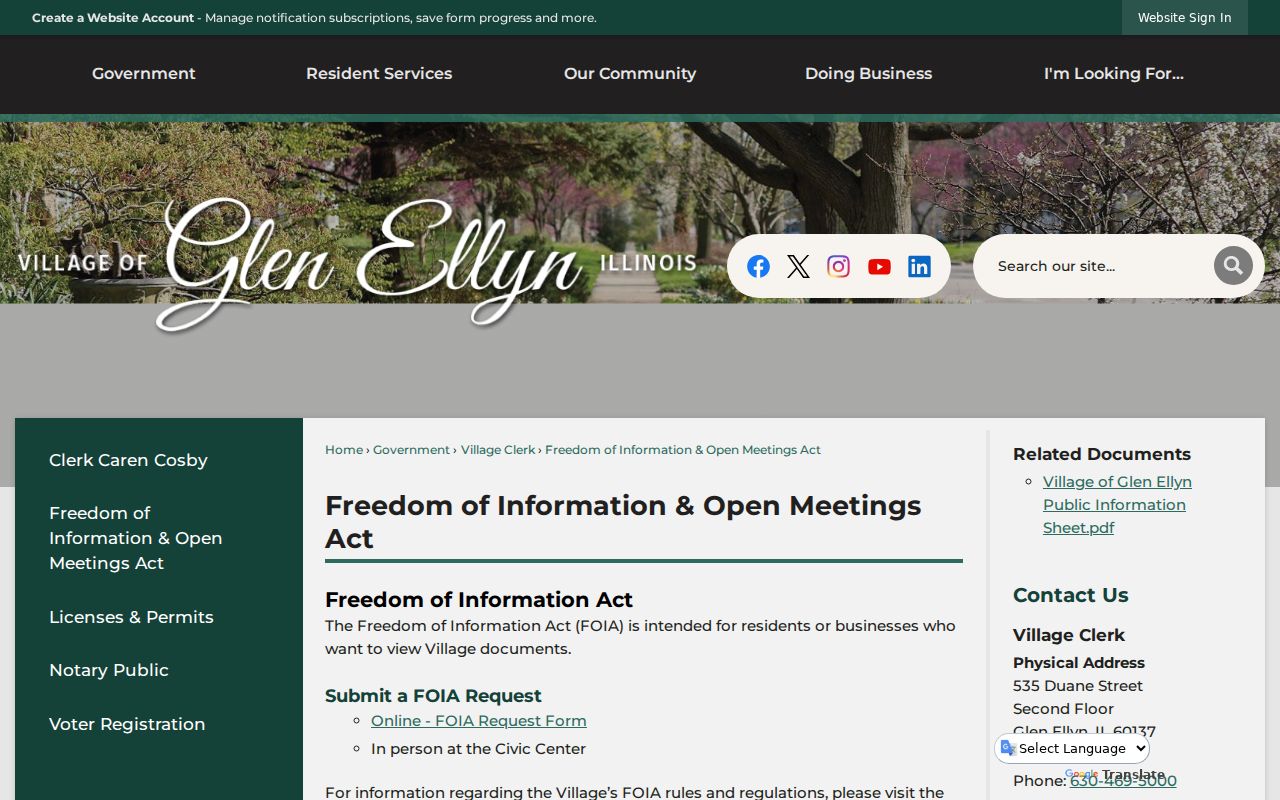1280x800 pixels.
Task: Click the '535 Duane Street' address text
Action: tap(1078, 686)
